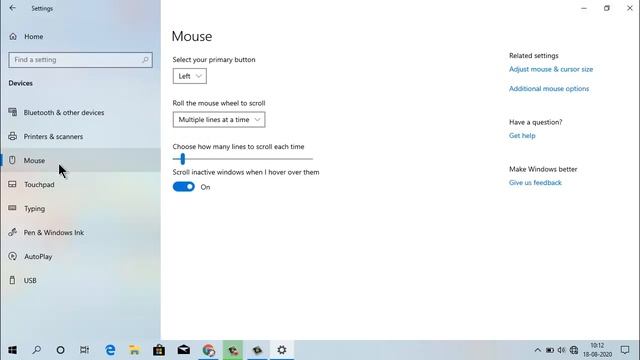Open the Multiple lines at a time dropdown

[x=219, y=120]
